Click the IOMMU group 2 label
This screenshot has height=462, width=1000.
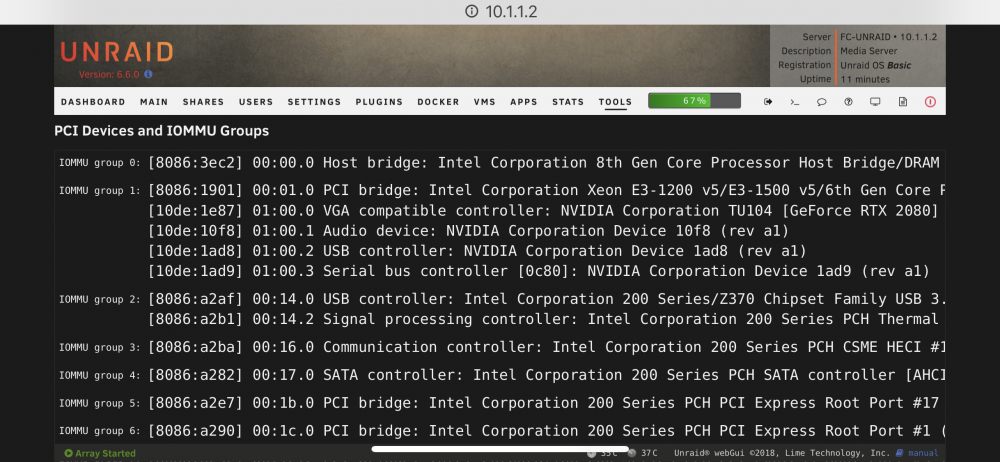tap(99, 299)
